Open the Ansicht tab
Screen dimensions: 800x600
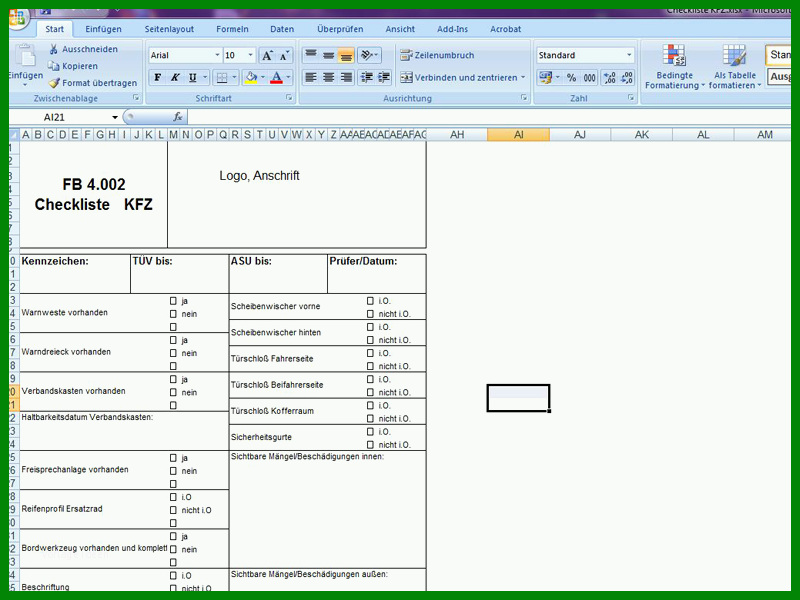[x=400, y=29]
